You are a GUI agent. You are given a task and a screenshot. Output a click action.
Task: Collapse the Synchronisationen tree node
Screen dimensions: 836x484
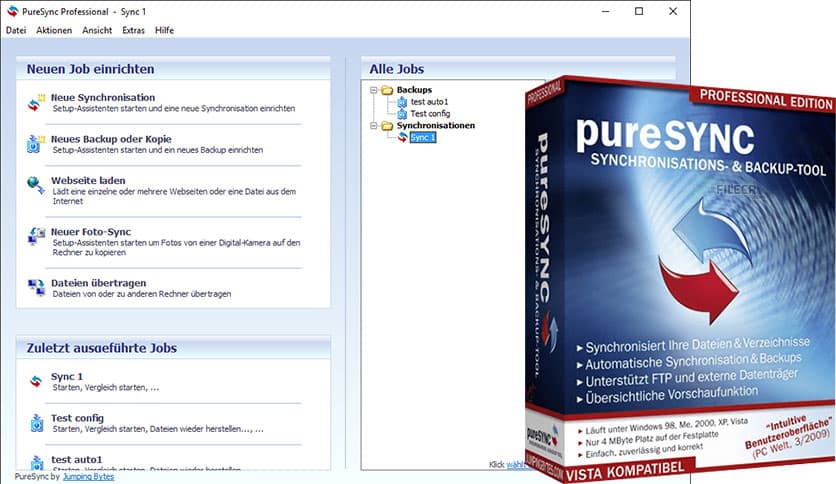pos(374,126)
